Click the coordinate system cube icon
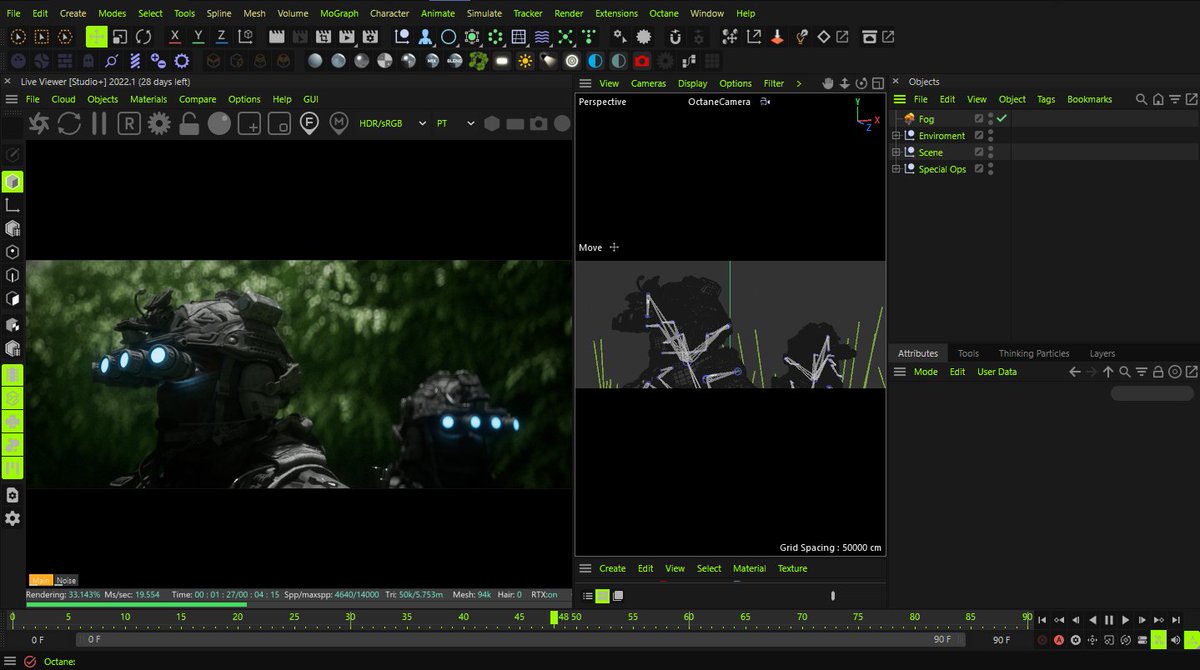1200x670 pixels. [245, 37]
